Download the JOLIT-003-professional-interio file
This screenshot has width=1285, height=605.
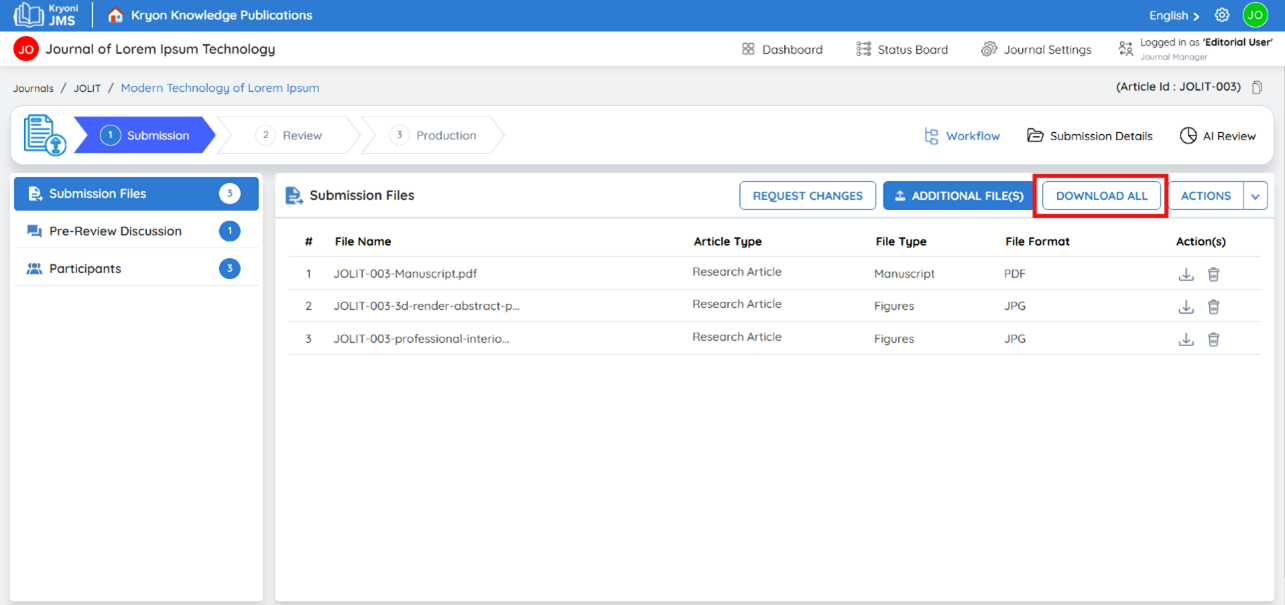1186,339
